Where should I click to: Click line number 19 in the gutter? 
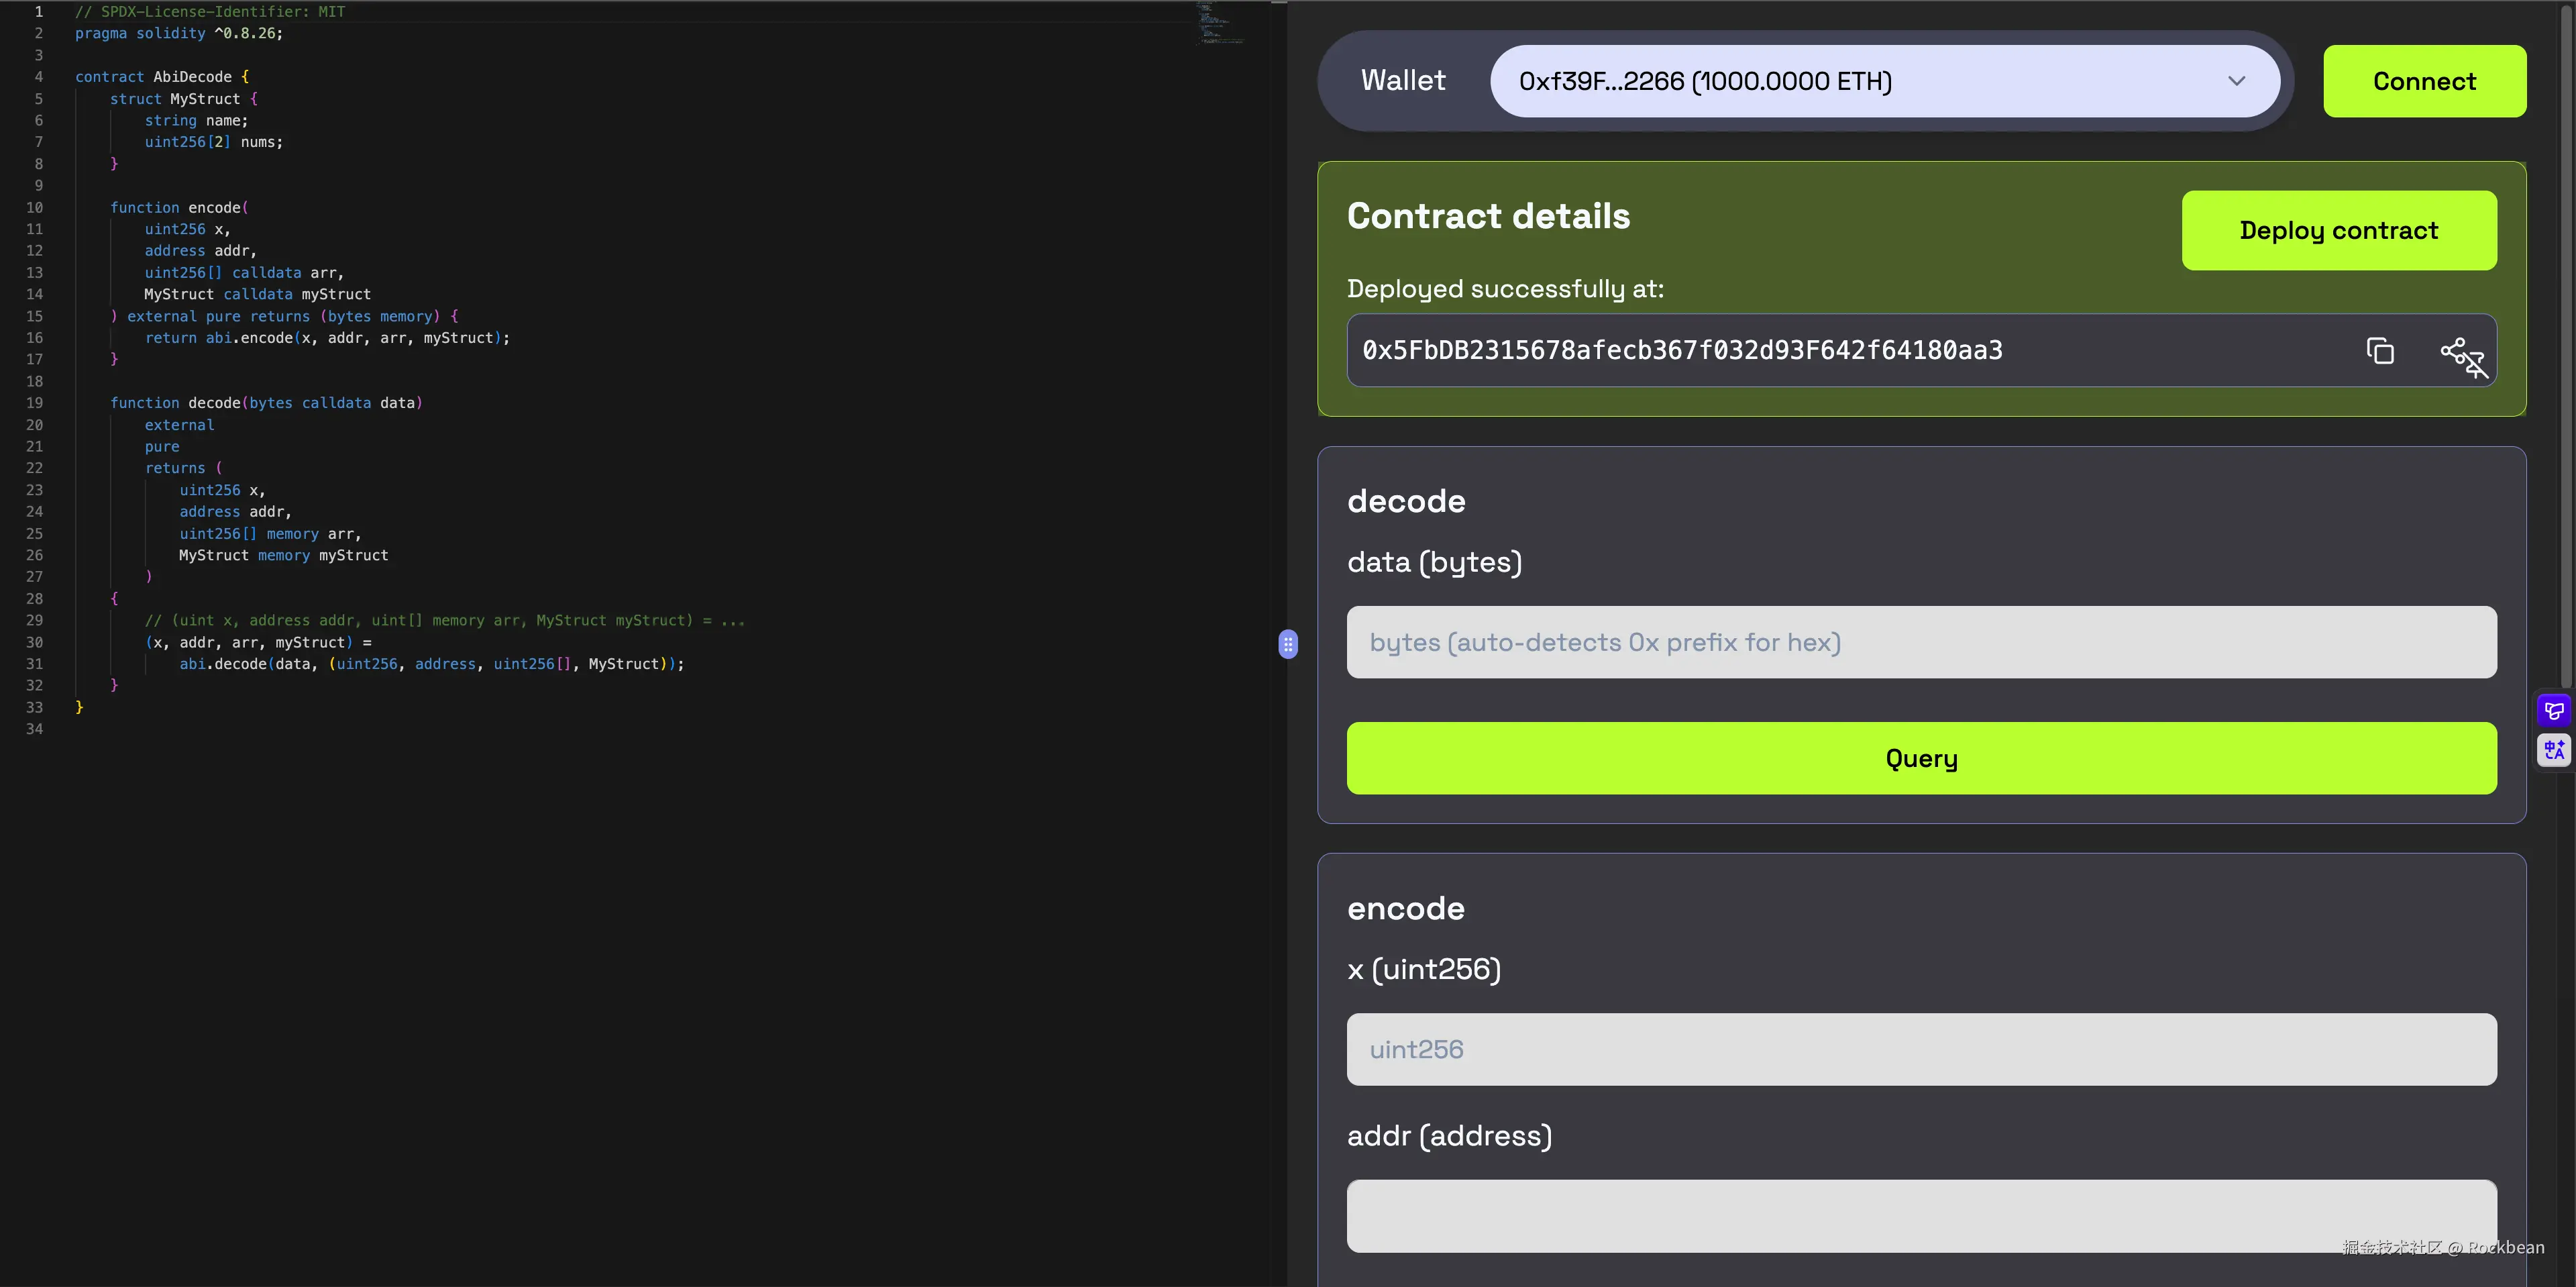tap(34, 403)
